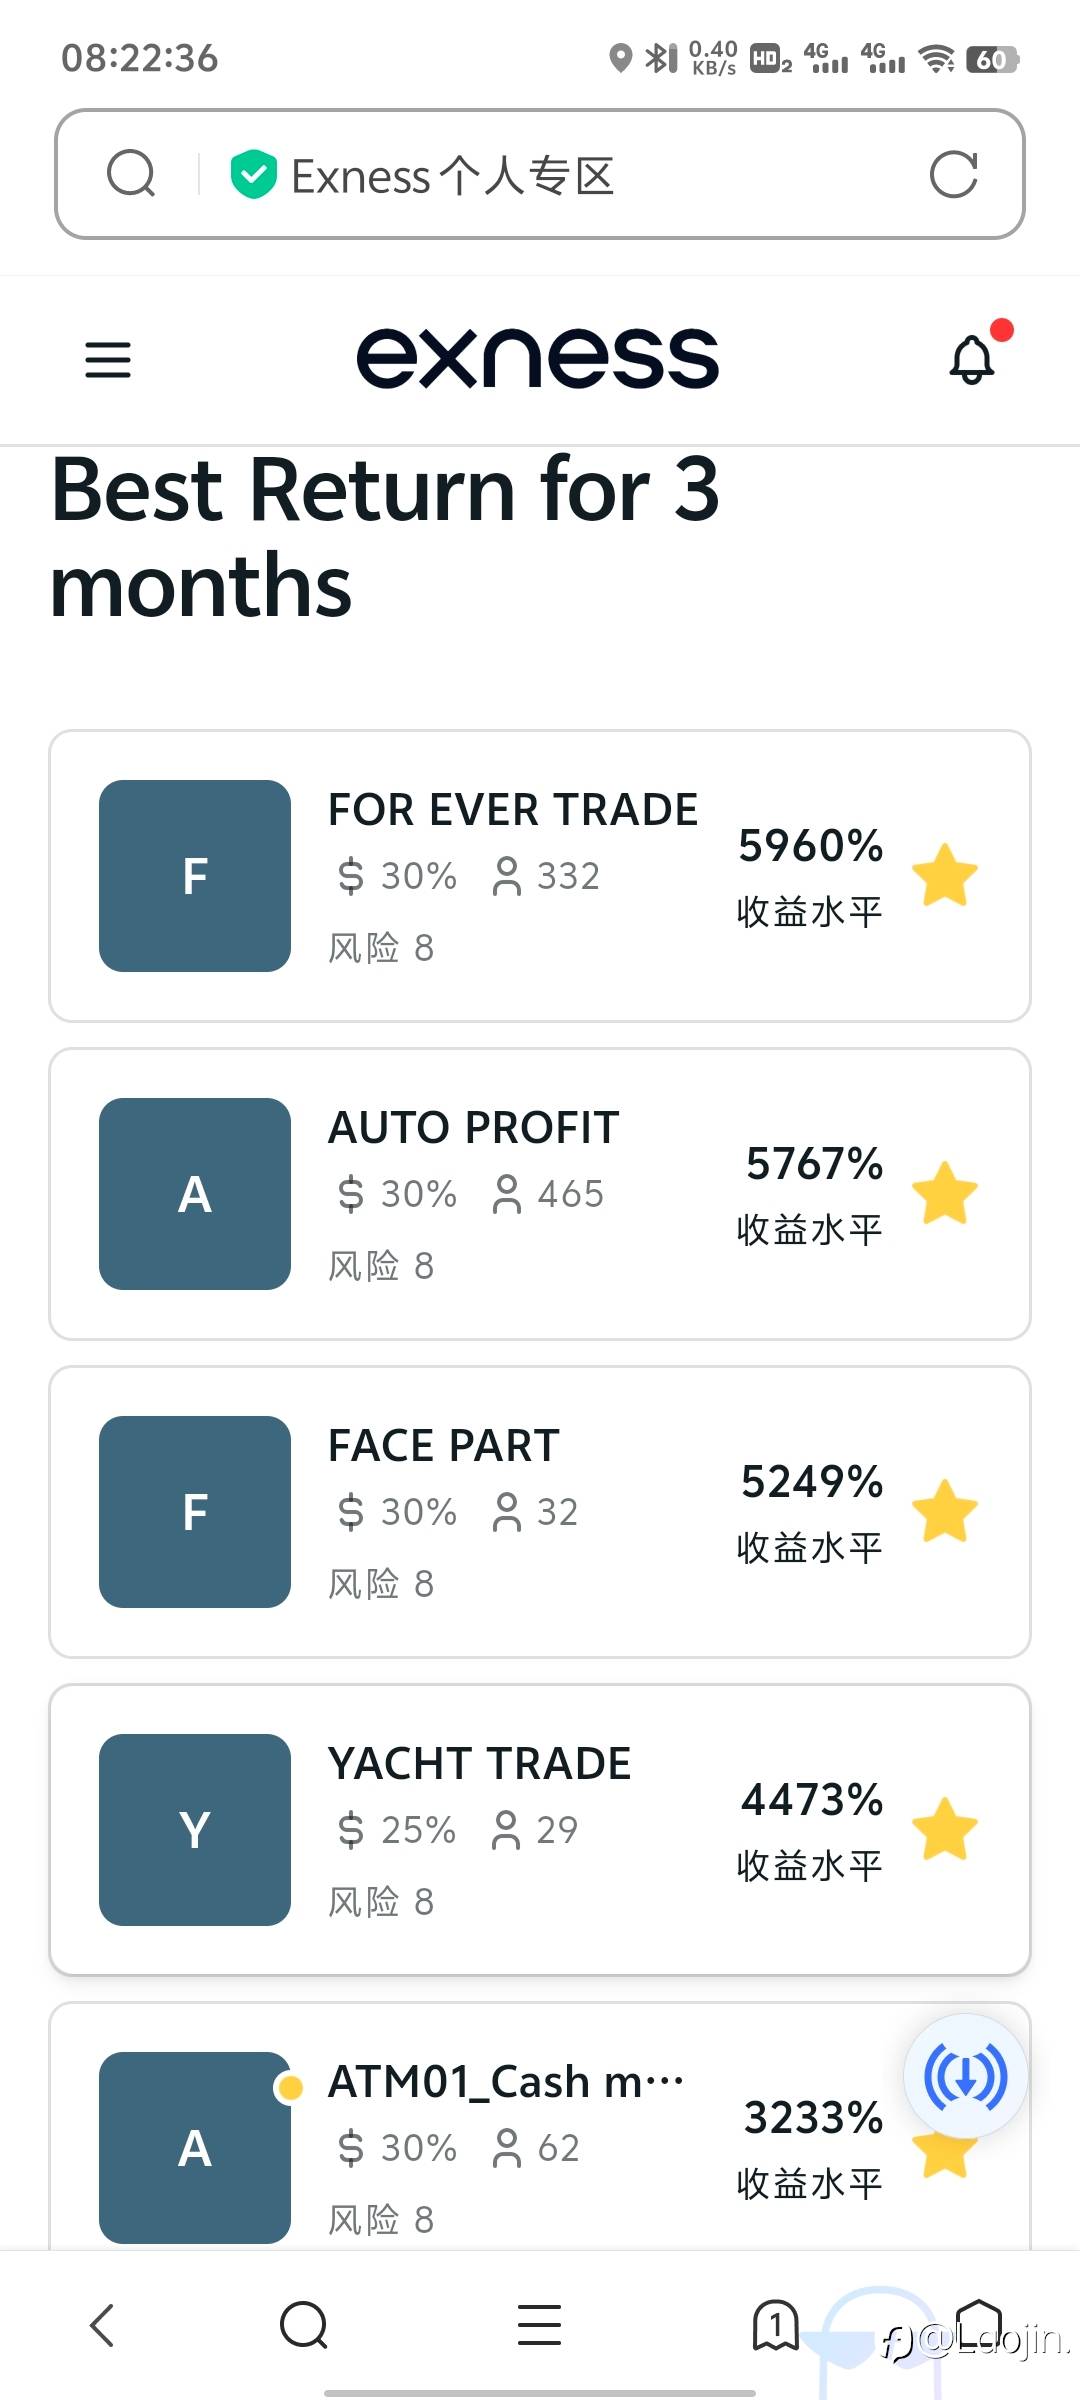Click the floating blue download button
The width and height of the screenshot is (1080, 2400).
click(965, 2076)
